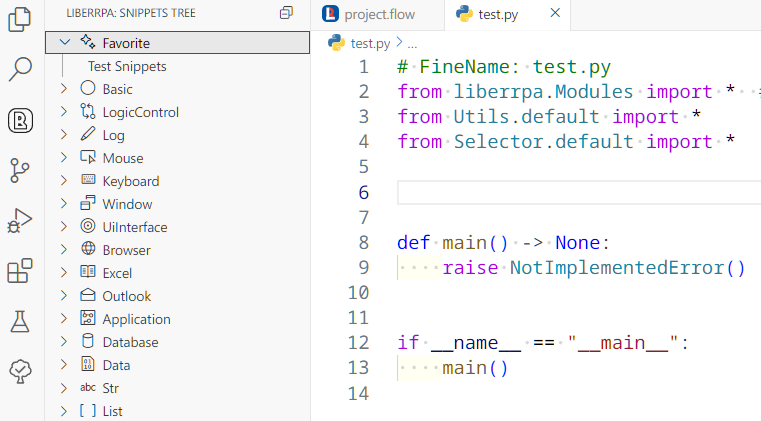The height and width of the screenshot is (421, 761).
Task: Expand the LogicControl snippets node
Action: point(64,112)
